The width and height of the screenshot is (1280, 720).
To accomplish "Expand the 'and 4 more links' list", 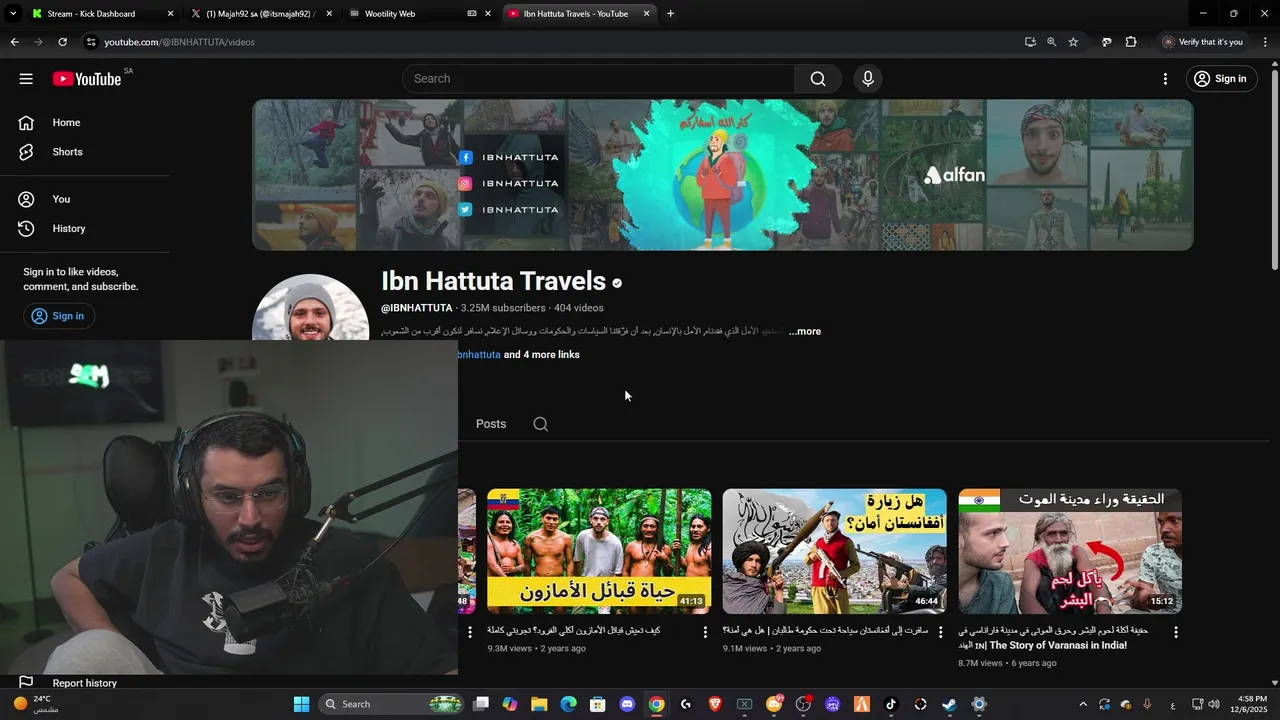I will 541,355.
